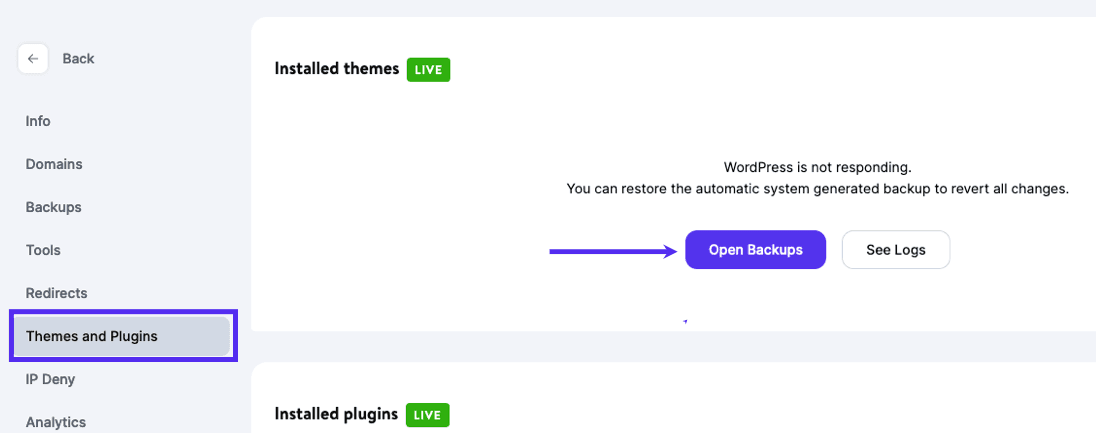Click the restore automatic backup message line

point(817,188)
